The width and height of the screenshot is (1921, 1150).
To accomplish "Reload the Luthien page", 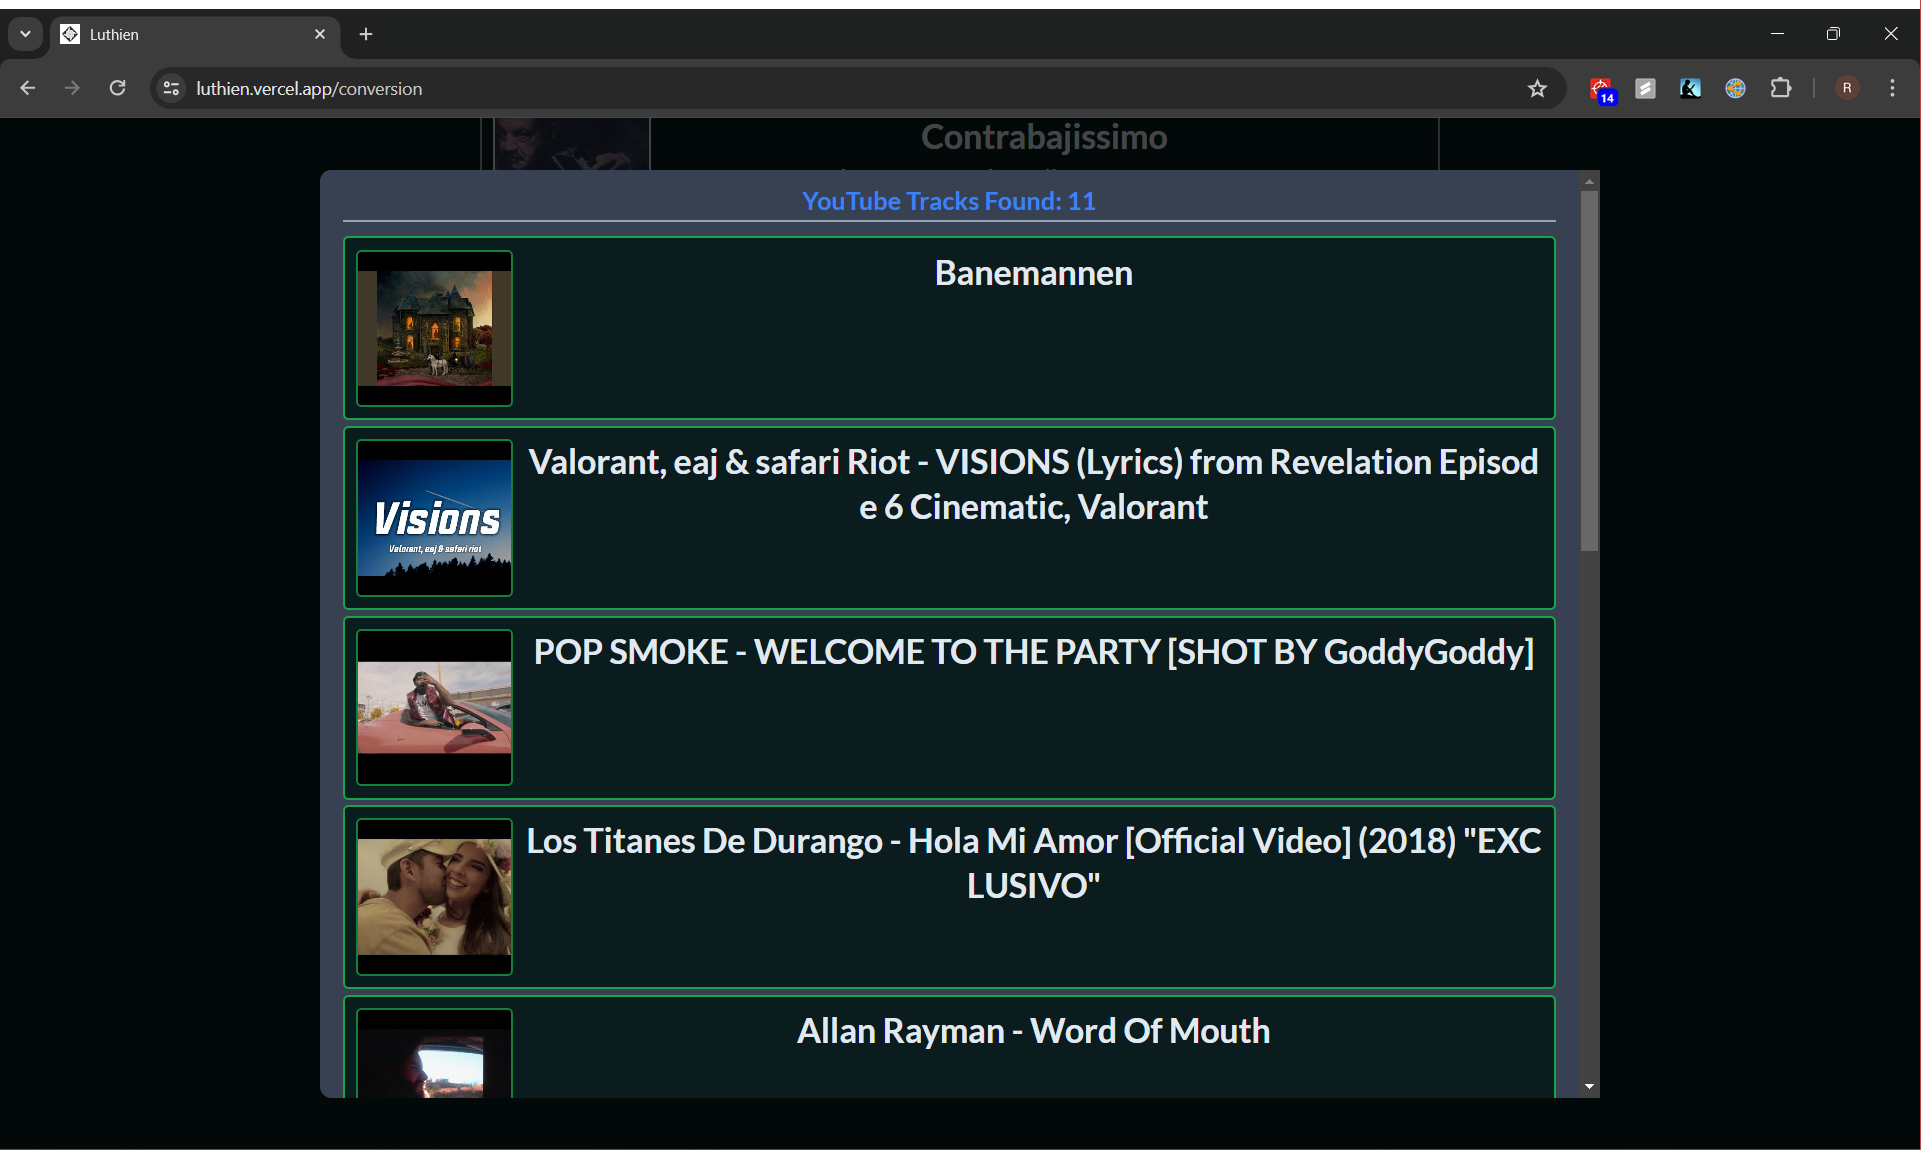I will (x=117, y=88).
